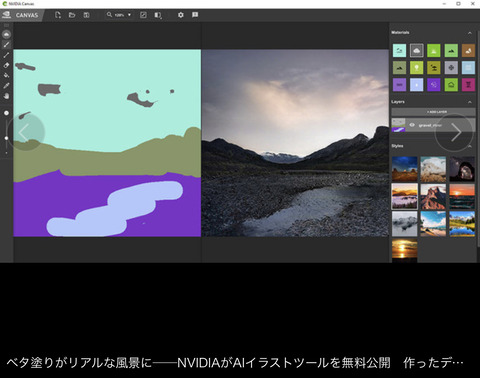Select the Paint Bucket fill tool

click(x=6, y=75)
